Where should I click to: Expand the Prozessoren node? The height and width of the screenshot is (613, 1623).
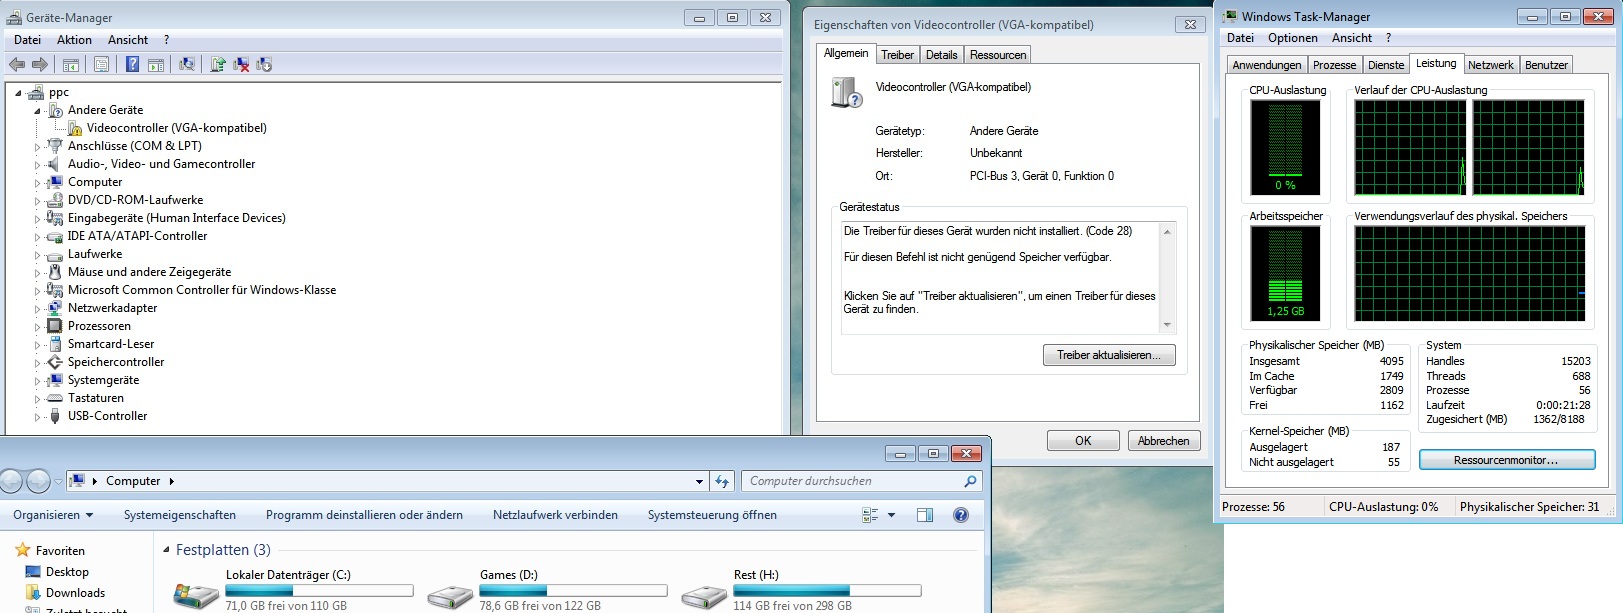point(37,326)
